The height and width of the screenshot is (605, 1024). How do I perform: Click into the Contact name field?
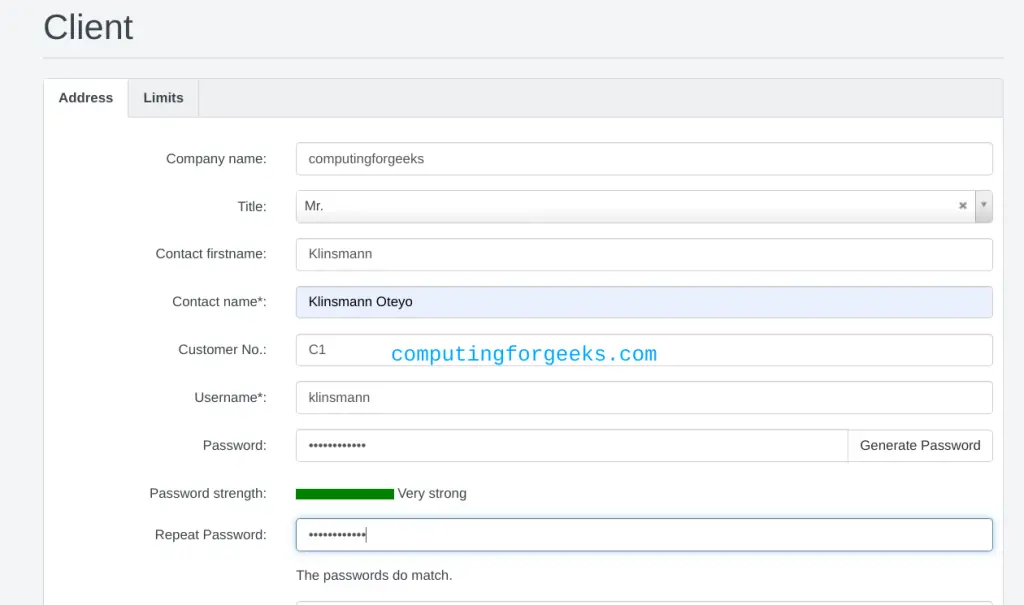(644, 302)
